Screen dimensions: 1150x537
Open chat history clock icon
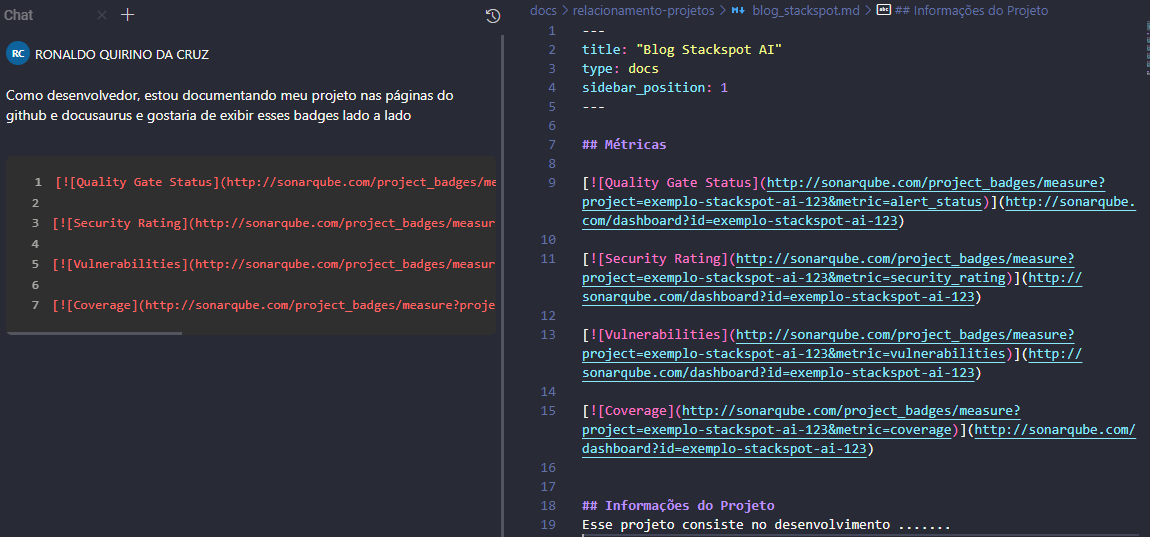pyautogui.click(x=493, y=16)
